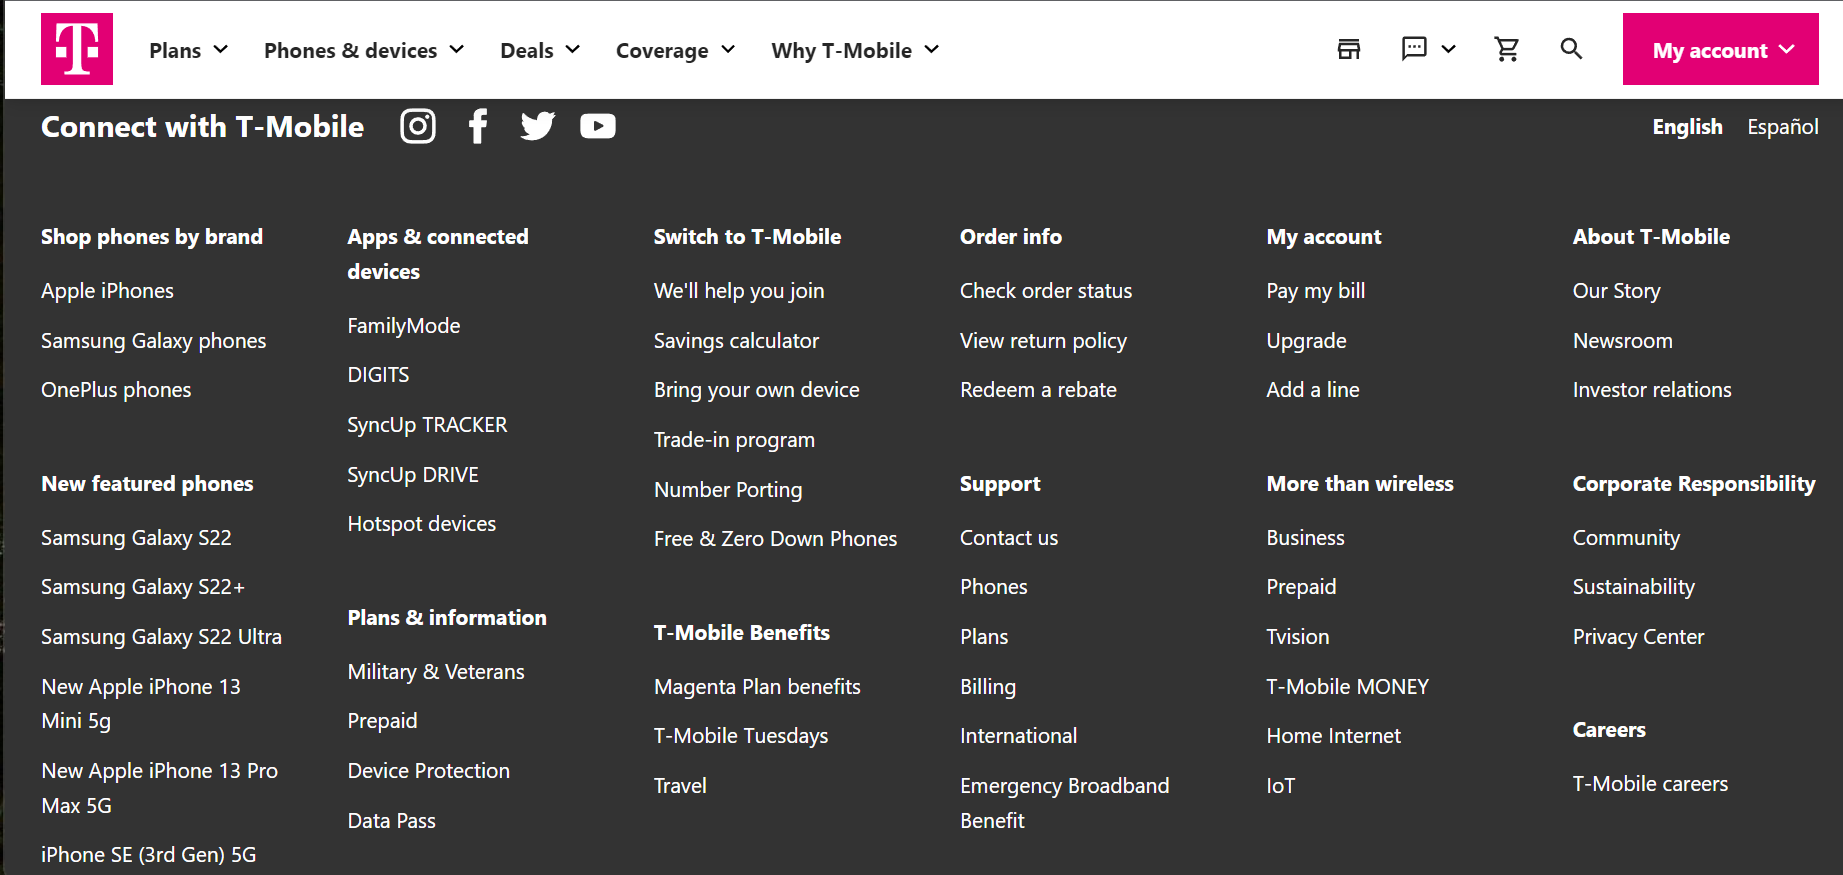The image size is (1843, 875).
Task: Expand the Coverage menu
Action: [x=675, y=50]
